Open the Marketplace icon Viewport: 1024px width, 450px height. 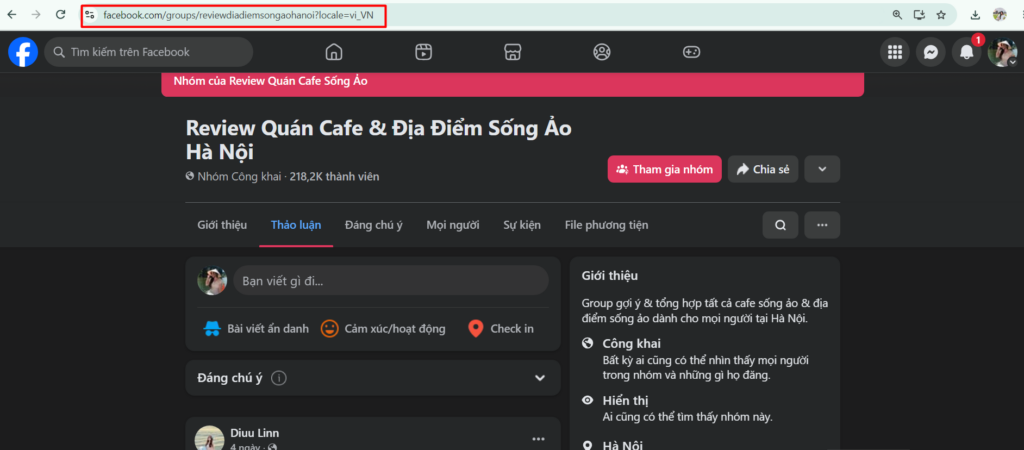click(513, 52)
